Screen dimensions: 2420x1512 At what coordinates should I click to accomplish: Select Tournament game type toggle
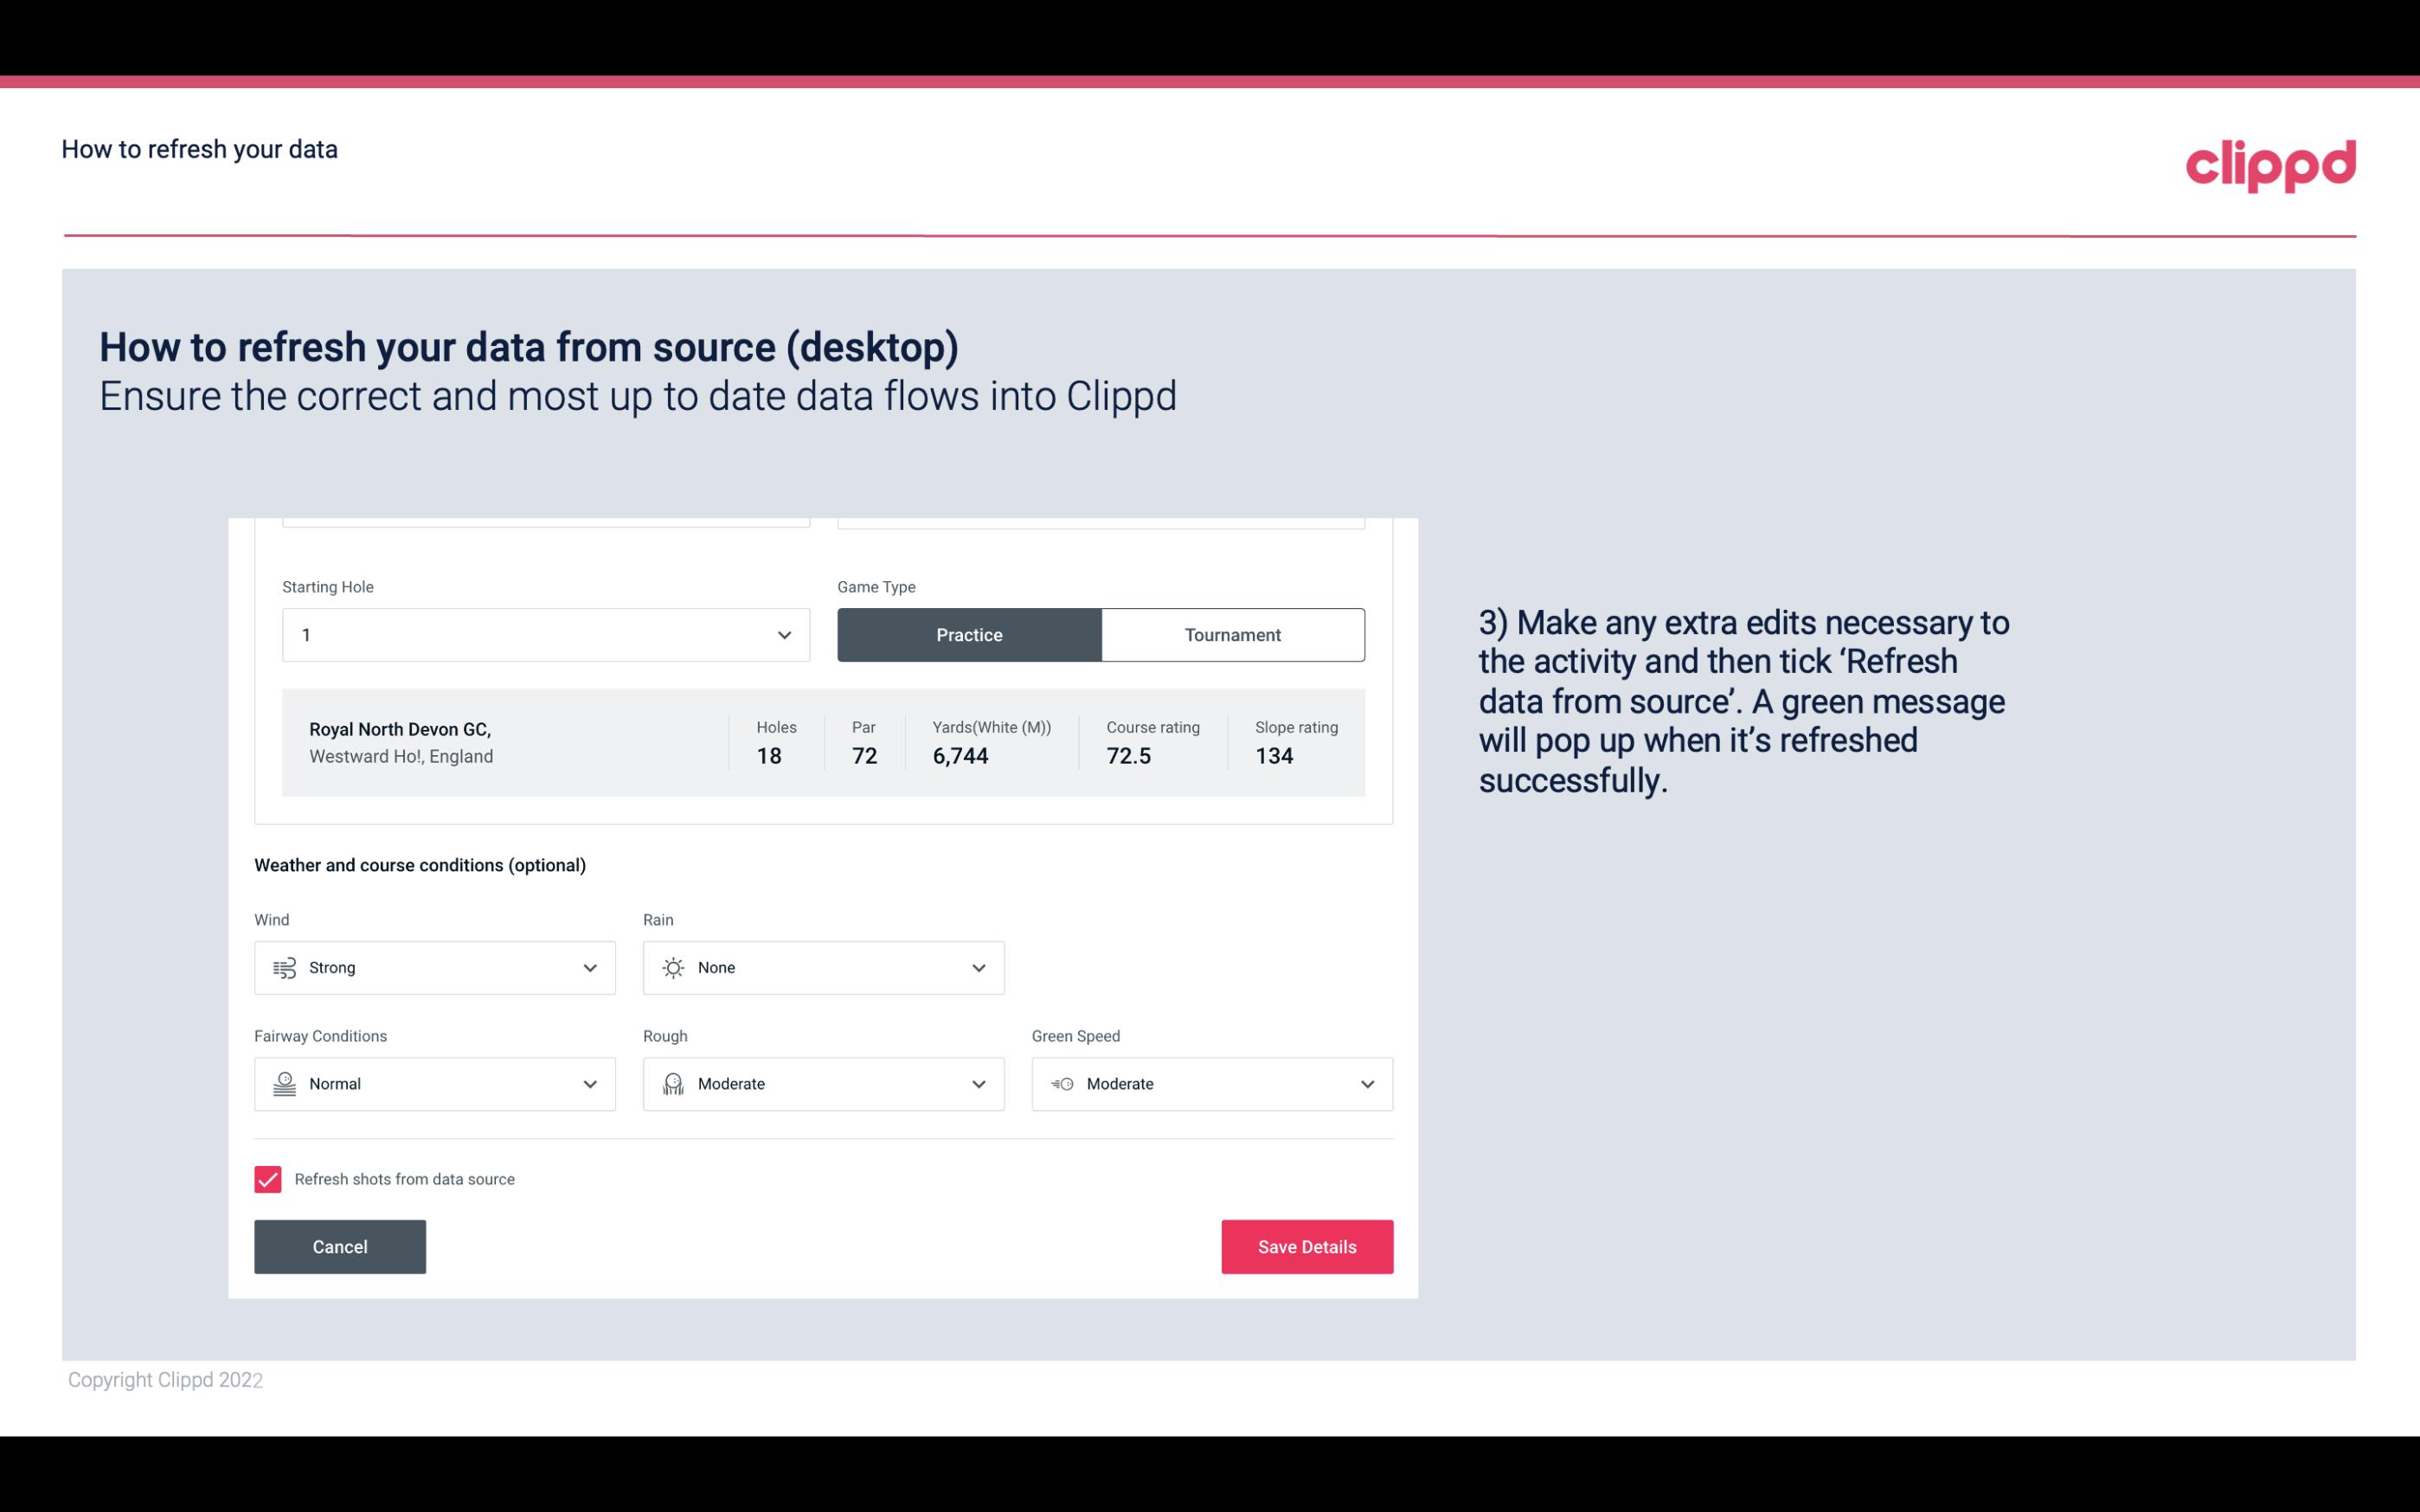pyautogui.click(x=1230, y=634)
